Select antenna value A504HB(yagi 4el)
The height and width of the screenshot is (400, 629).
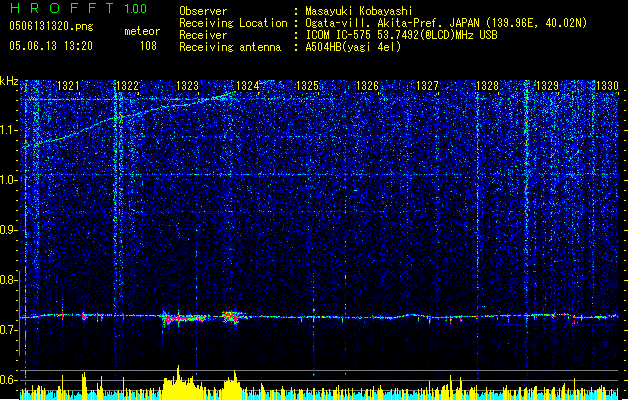click(353, 47)
